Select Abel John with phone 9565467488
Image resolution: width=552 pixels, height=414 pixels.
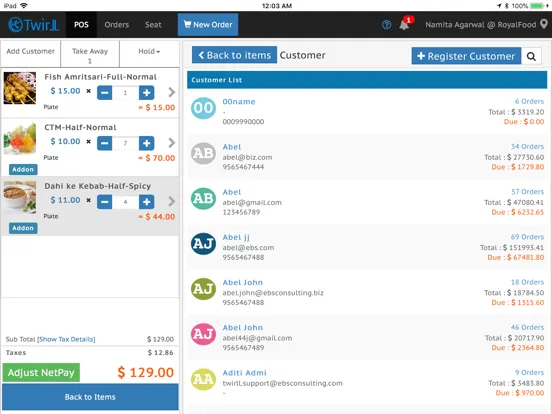click(367, 292)
